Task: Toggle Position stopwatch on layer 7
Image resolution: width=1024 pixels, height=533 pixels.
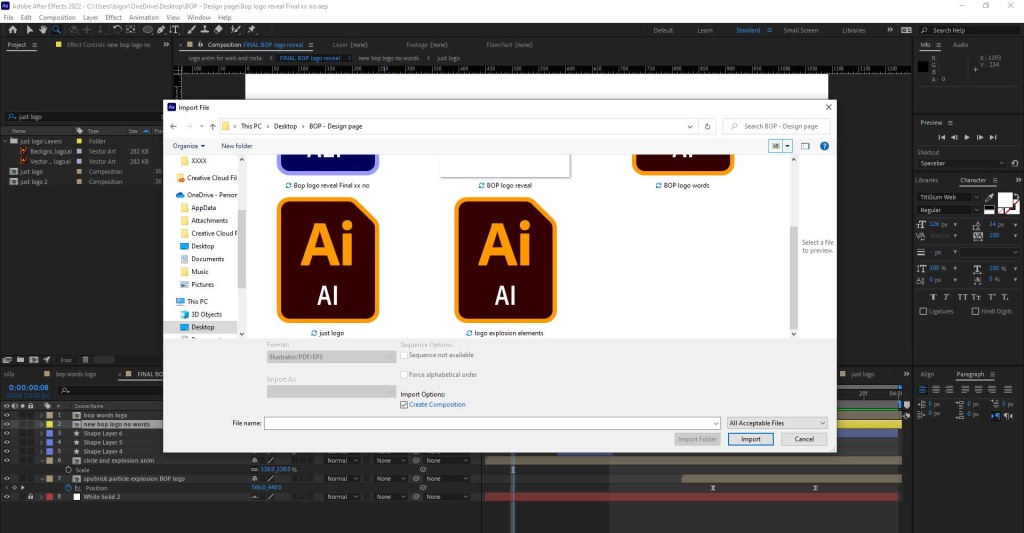Action: pyautogui.click(x=68, y=488)
